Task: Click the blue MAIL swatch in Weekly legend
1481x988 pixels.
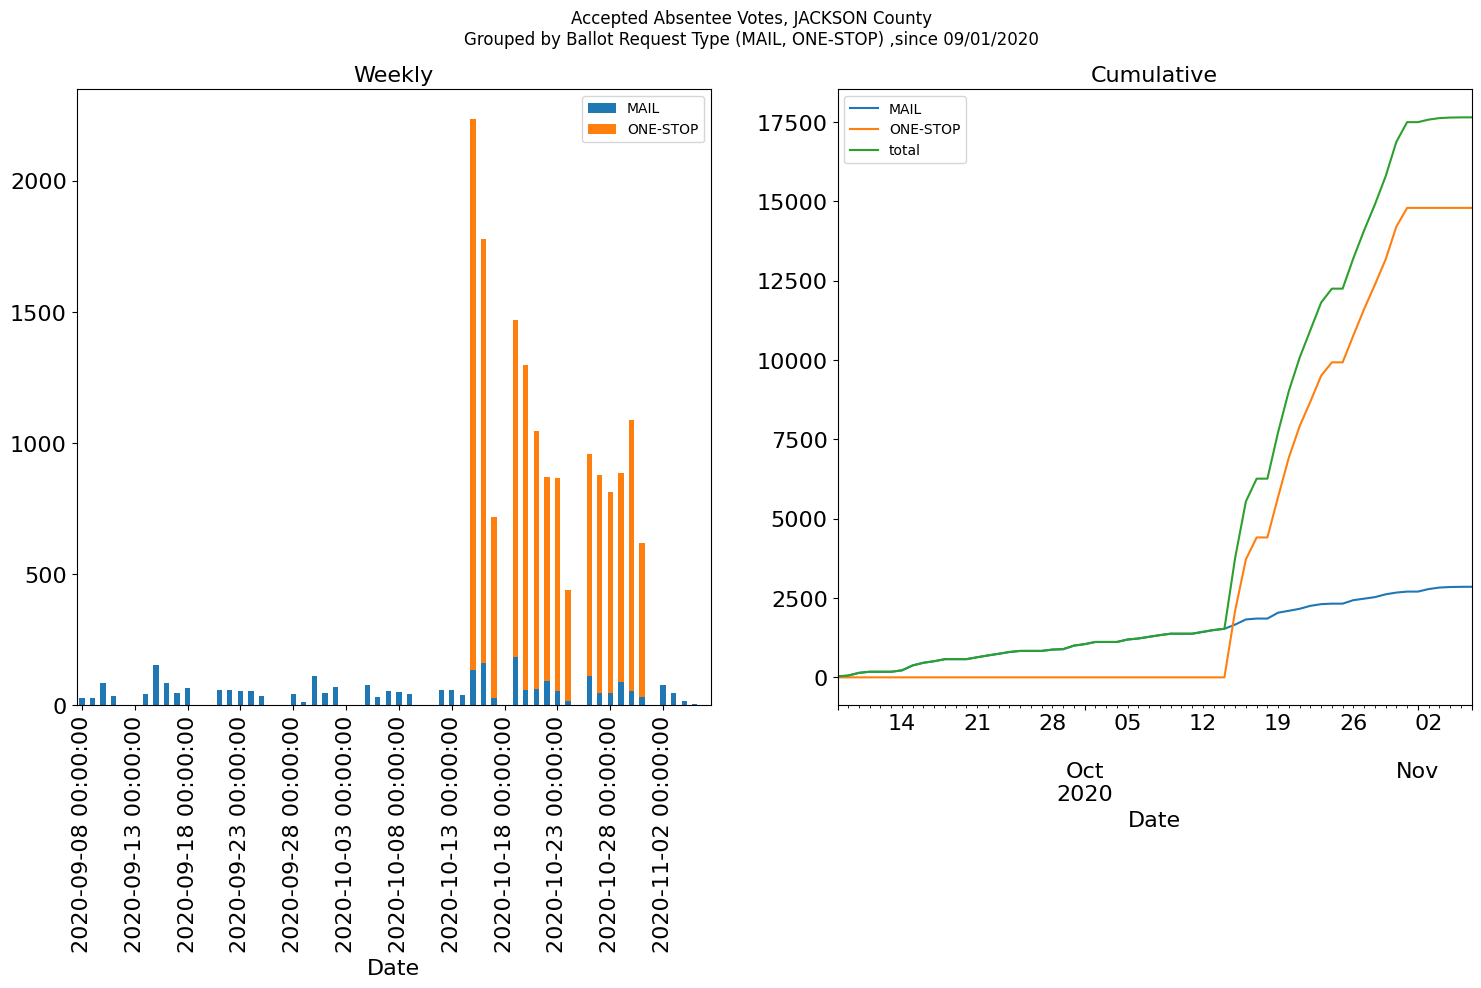Action: point(603,108)
